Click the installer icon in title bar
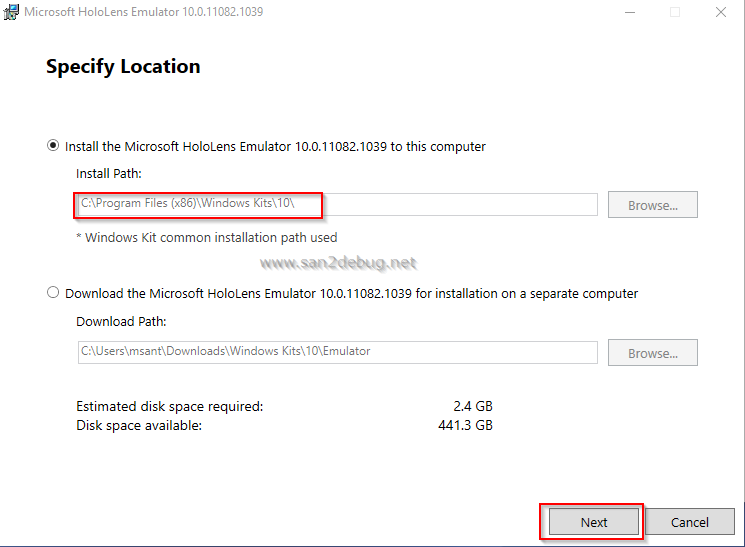This screenshot has width=745, height=547. tap(11, 12)
